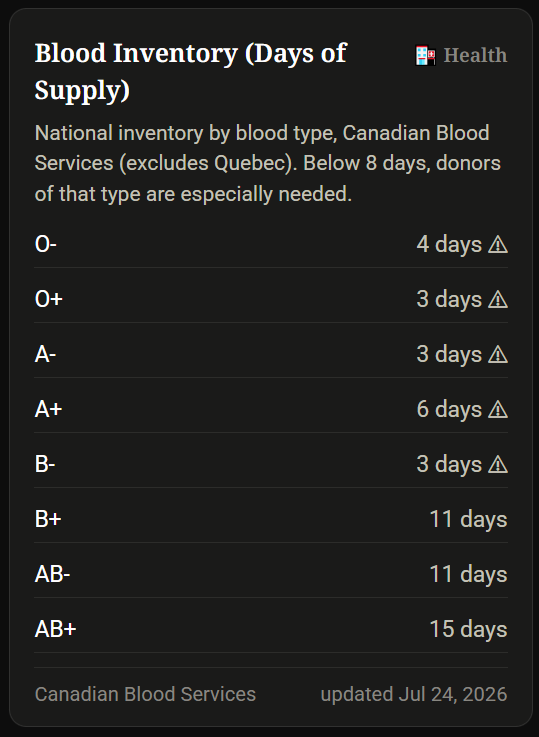Click the hospital icon beside Health

[x=425, y=55]
